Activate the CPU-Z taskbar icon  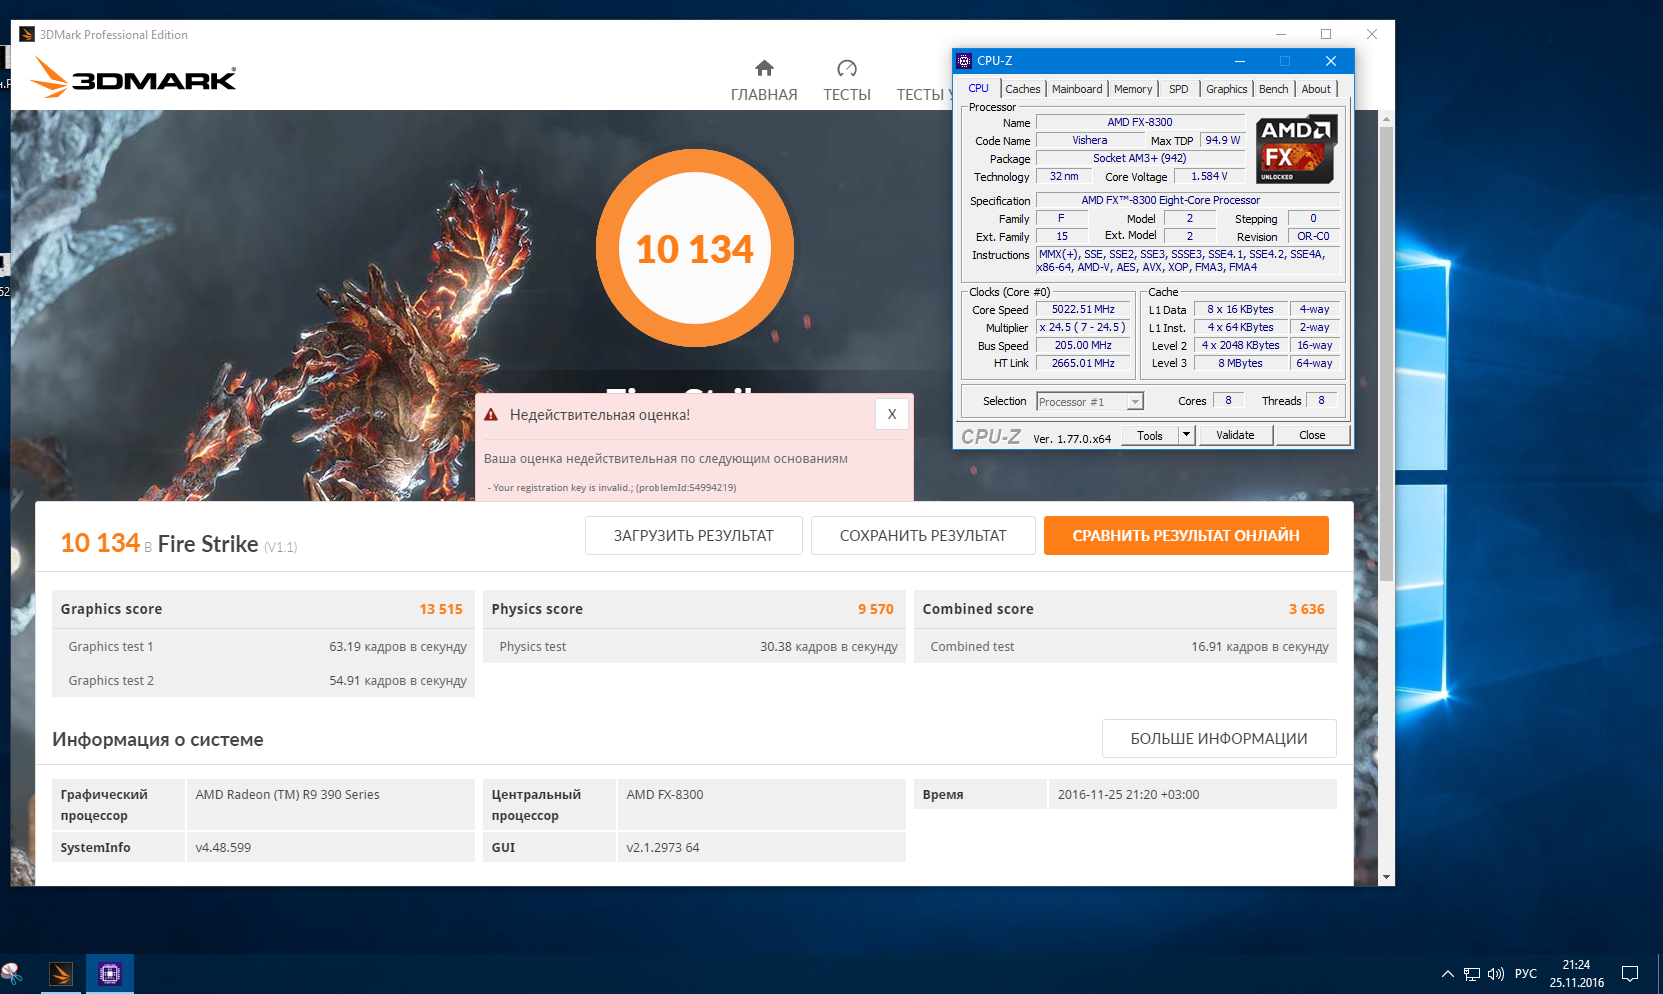click(x=110, y=973)
